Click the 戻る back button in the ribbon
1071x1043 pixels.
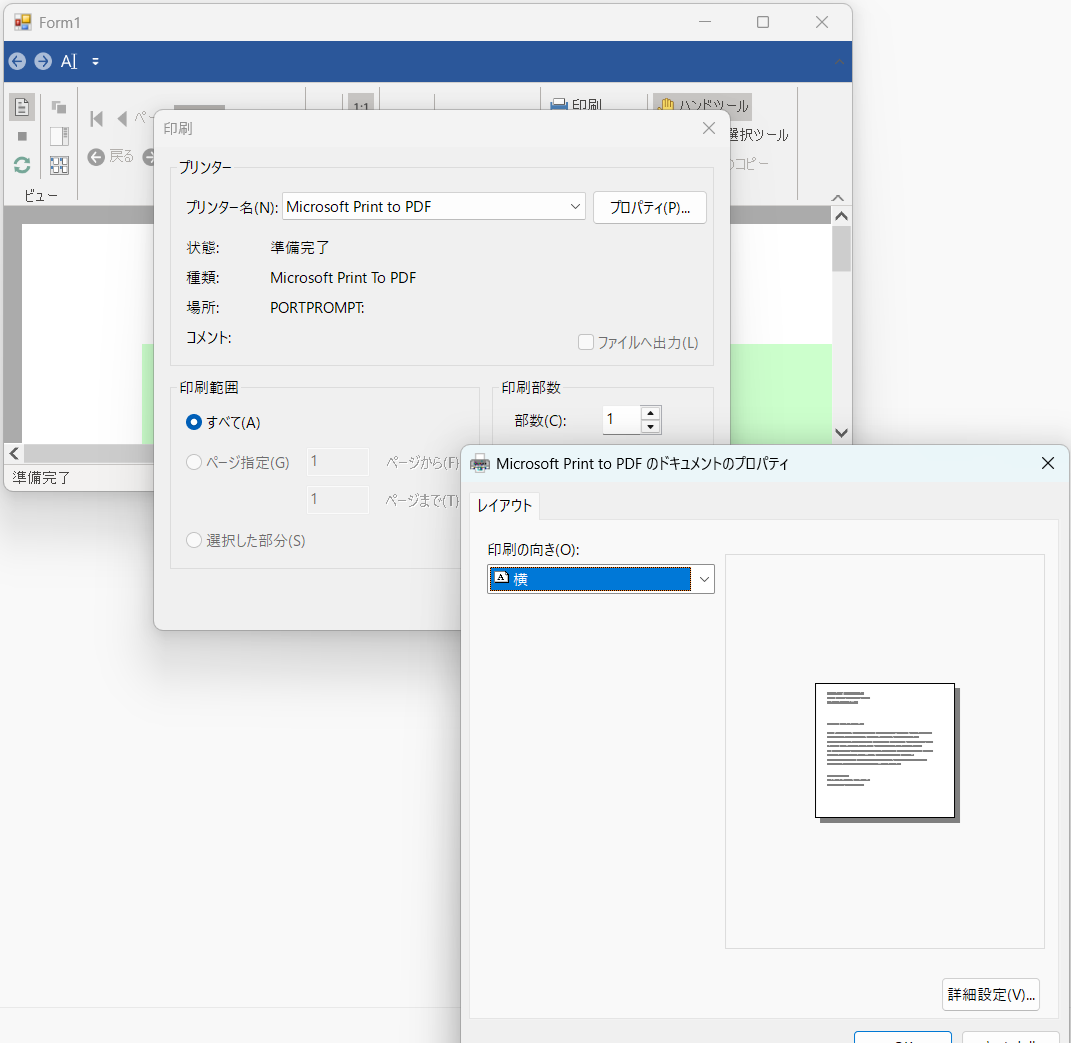coord(111,157)
